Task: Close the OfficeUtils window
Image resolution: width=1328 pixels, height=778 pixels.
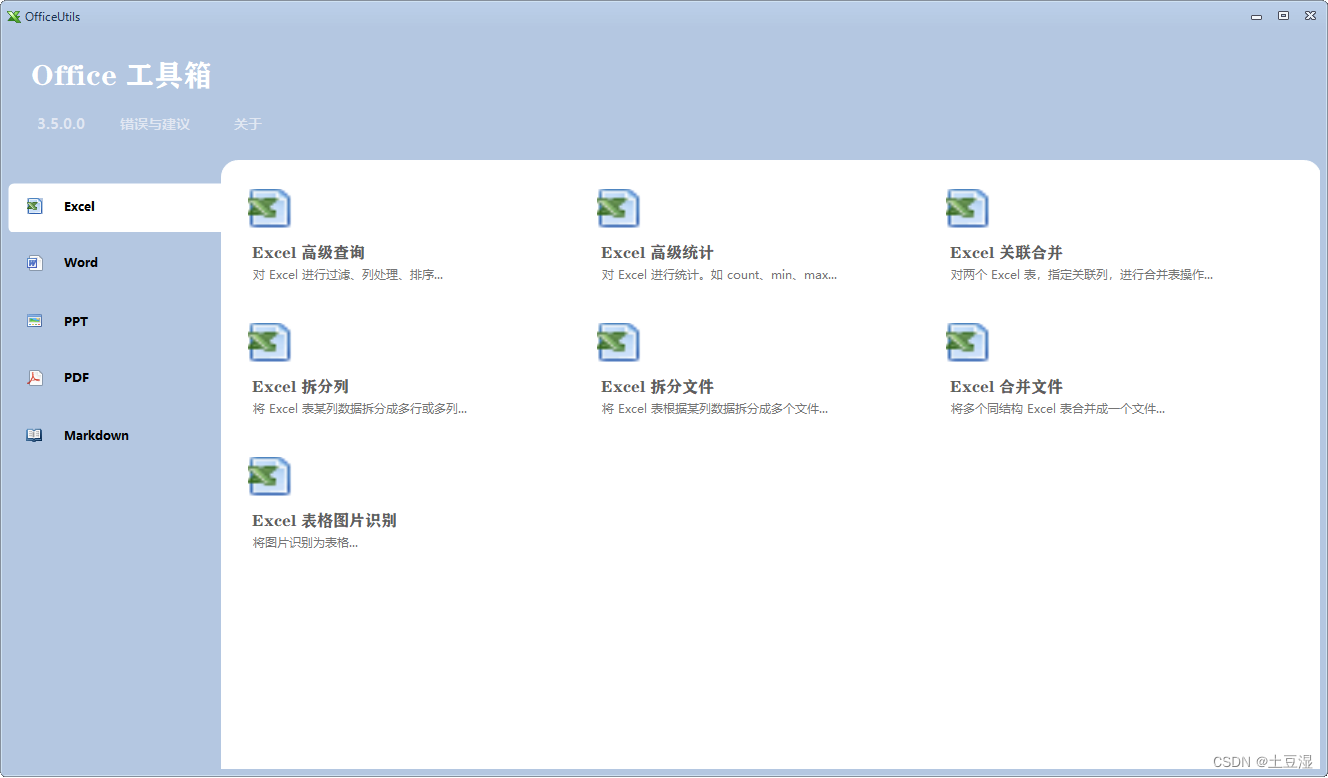Action: click(1309, 16)
